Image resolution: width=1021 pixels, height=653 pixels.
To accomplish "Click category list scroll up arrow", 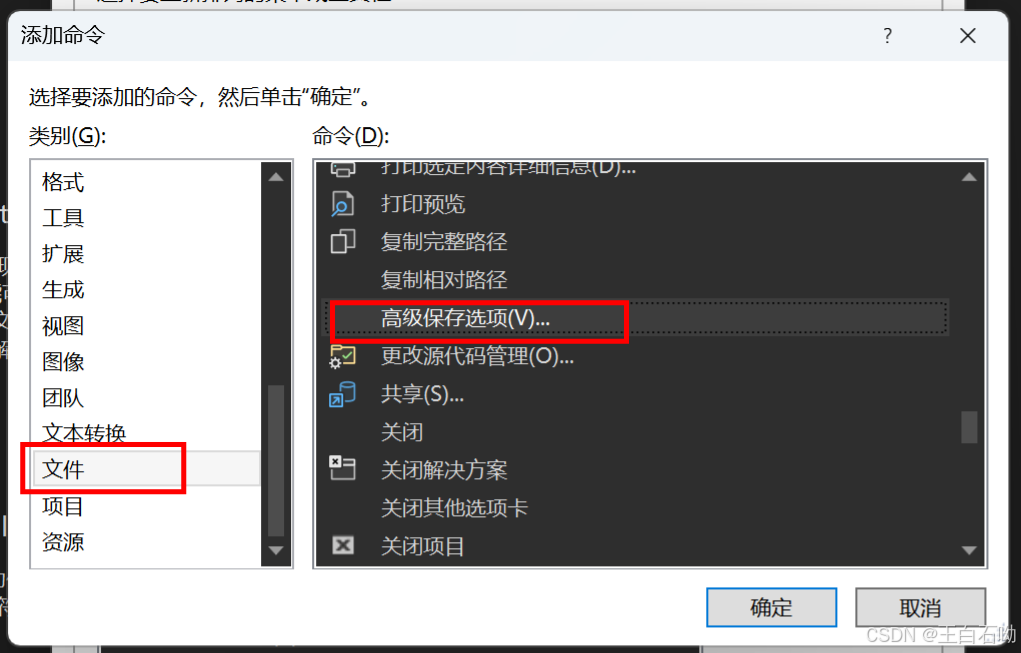I will 276,177.
